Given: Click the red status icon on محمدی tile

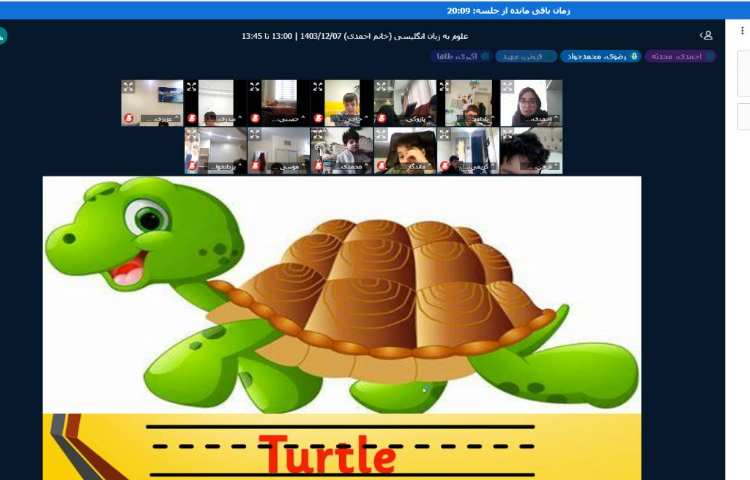Looking at the screenshot, I should (318, 165).
